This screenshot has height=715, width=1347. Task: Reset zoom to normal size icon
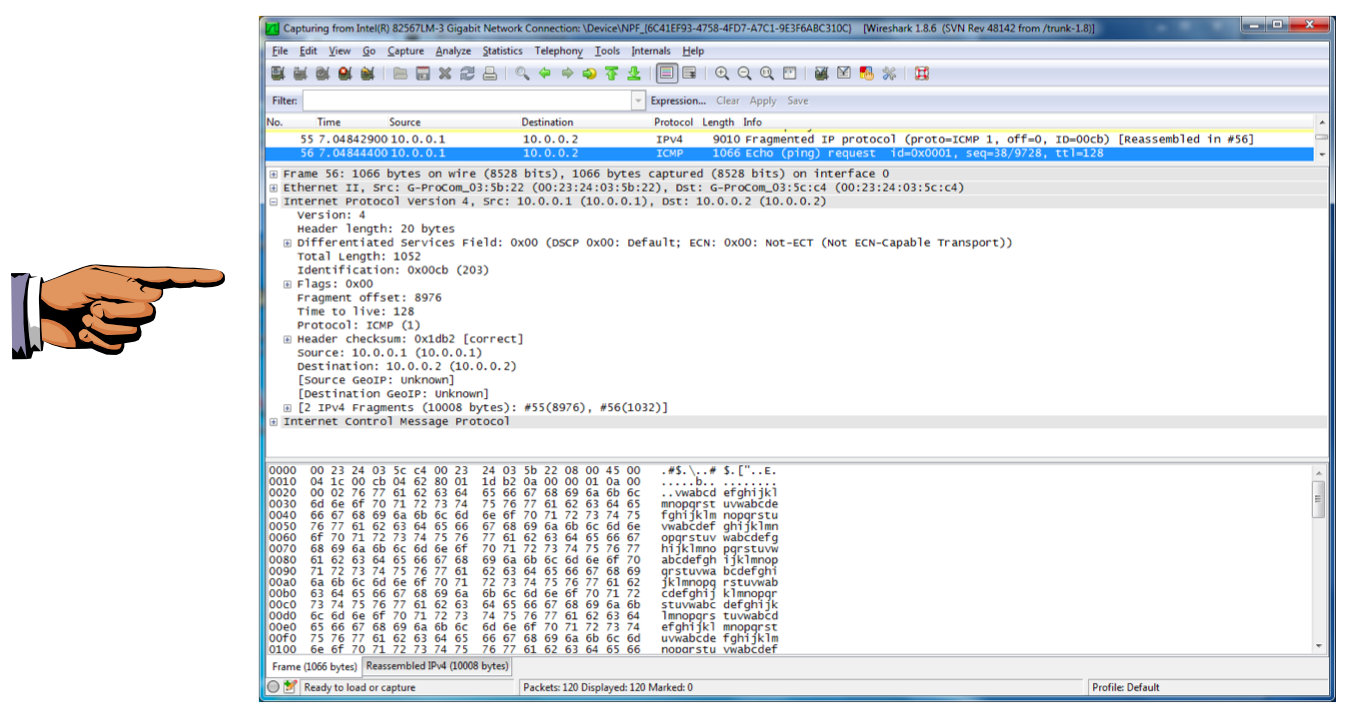click(x=767, y=73)
